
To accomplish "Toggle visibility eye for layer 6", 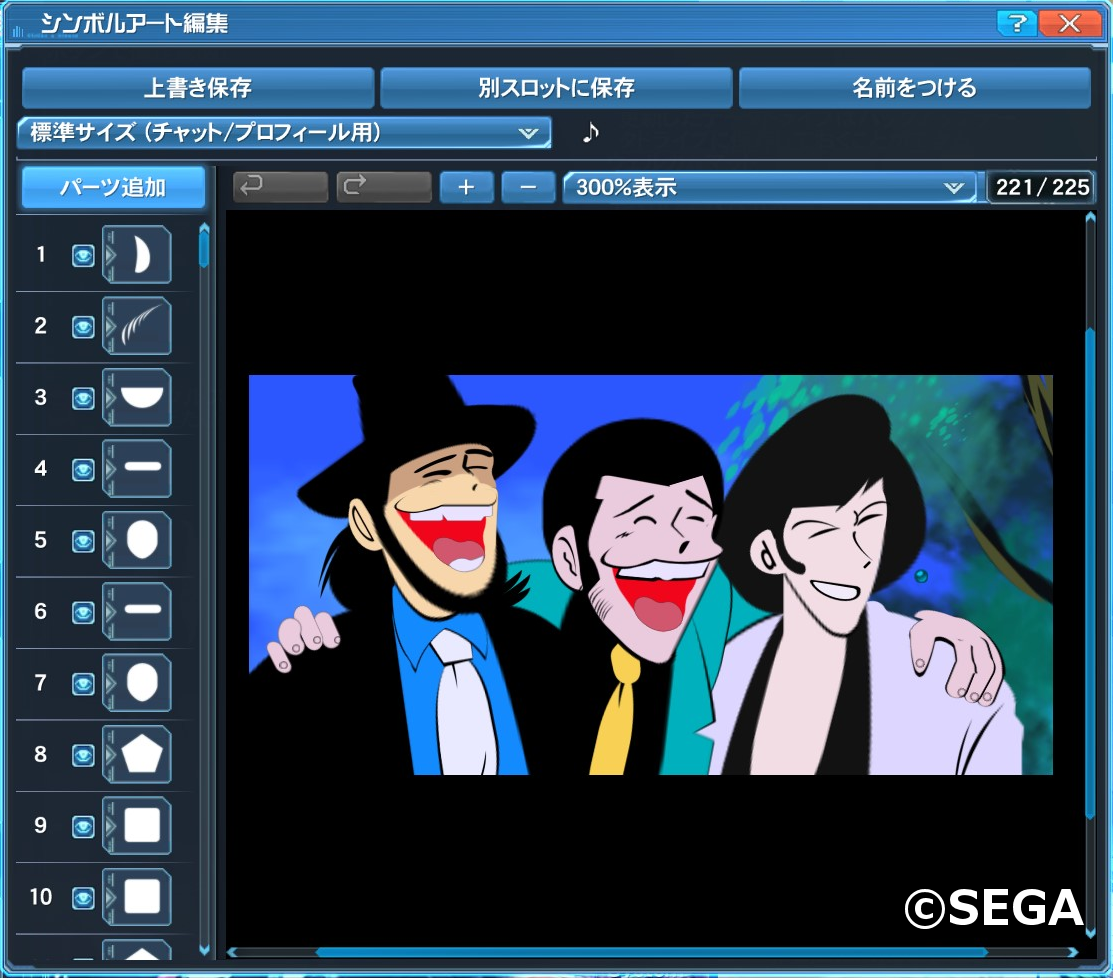I will [83, 612].
